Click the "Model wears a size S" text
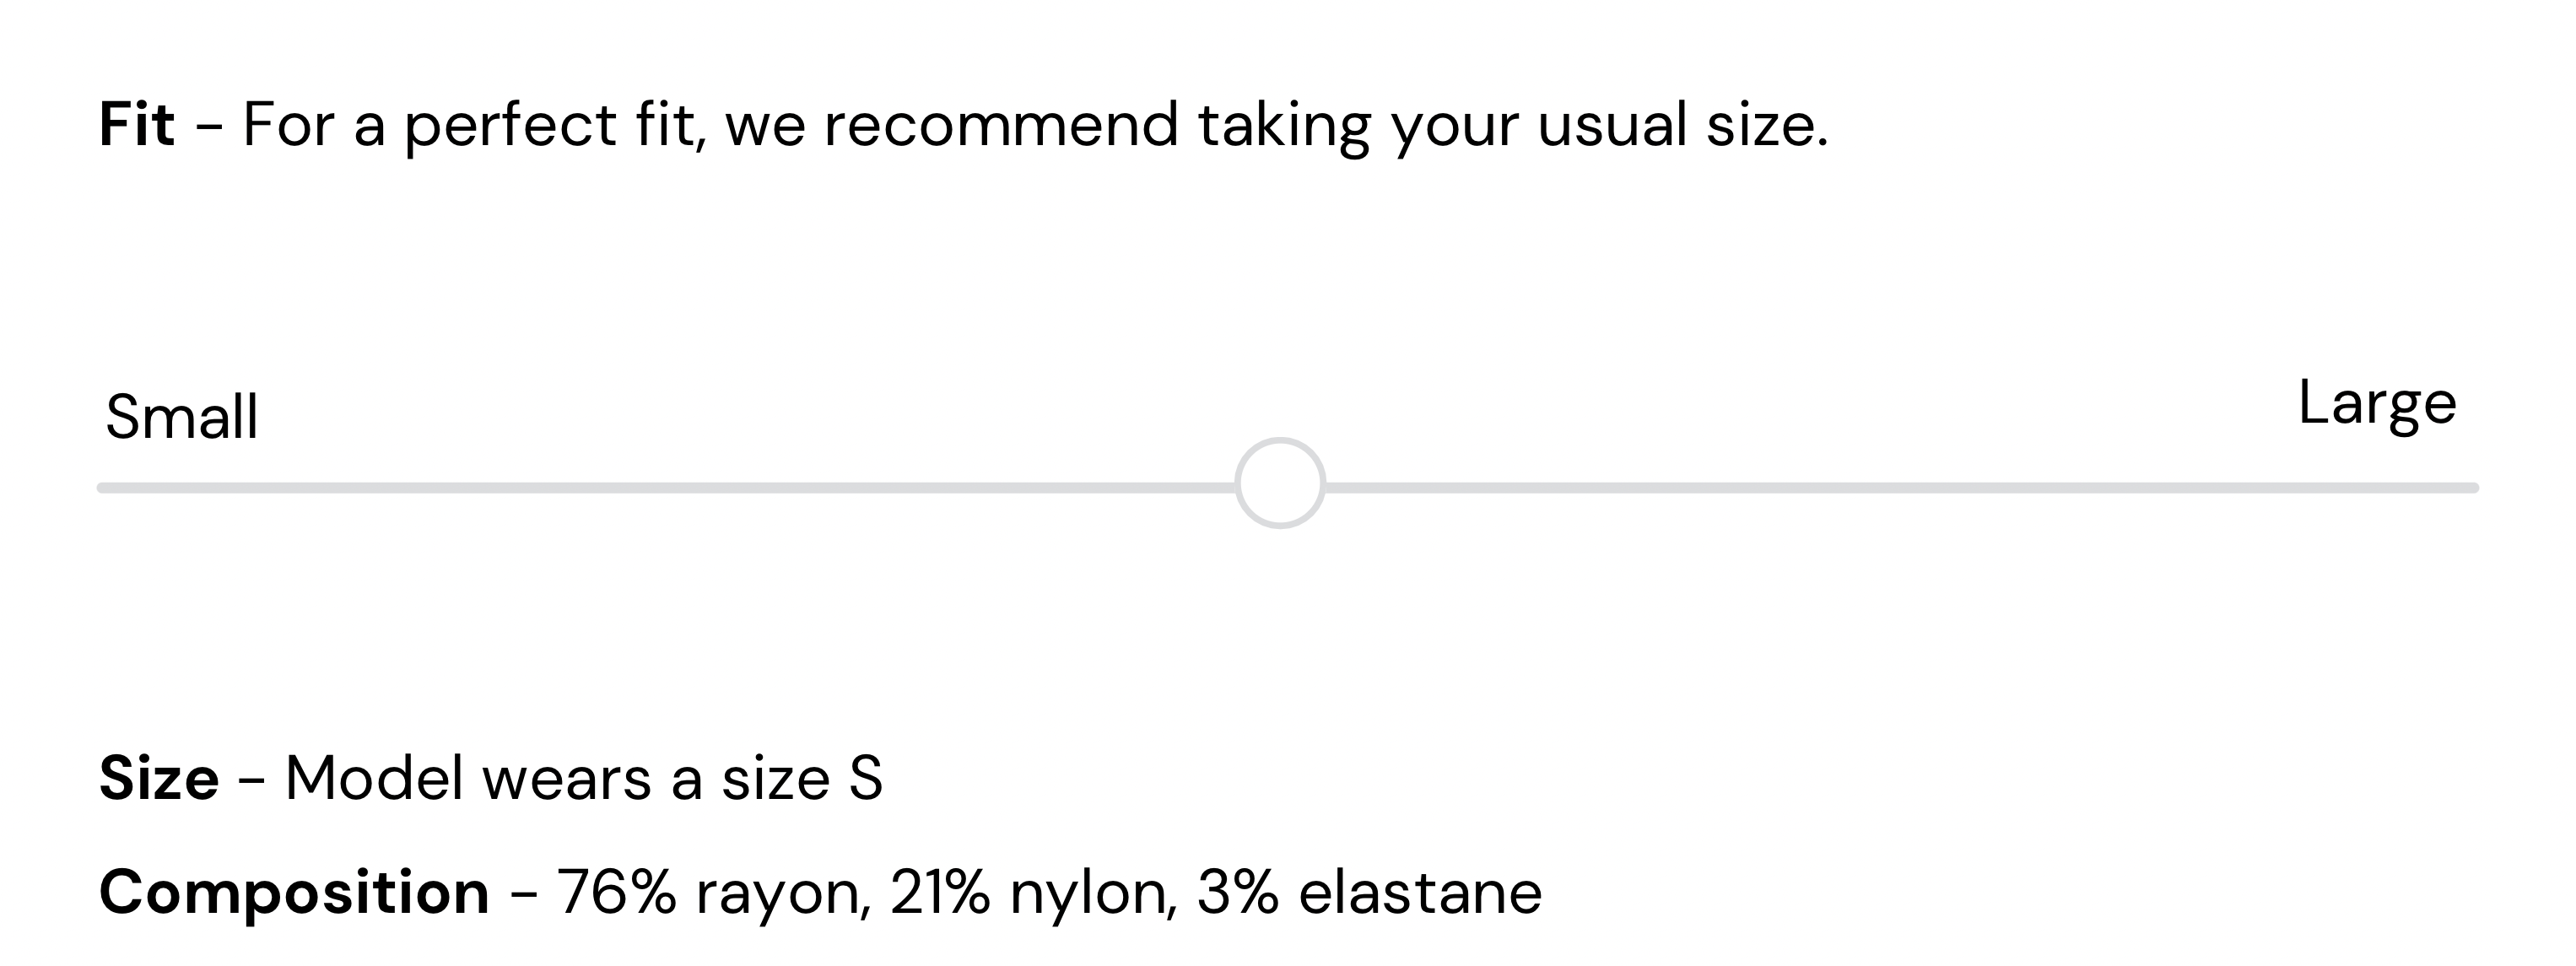Image resolution: width=2576 pixels, height=966 pixels. pos(584,778)
